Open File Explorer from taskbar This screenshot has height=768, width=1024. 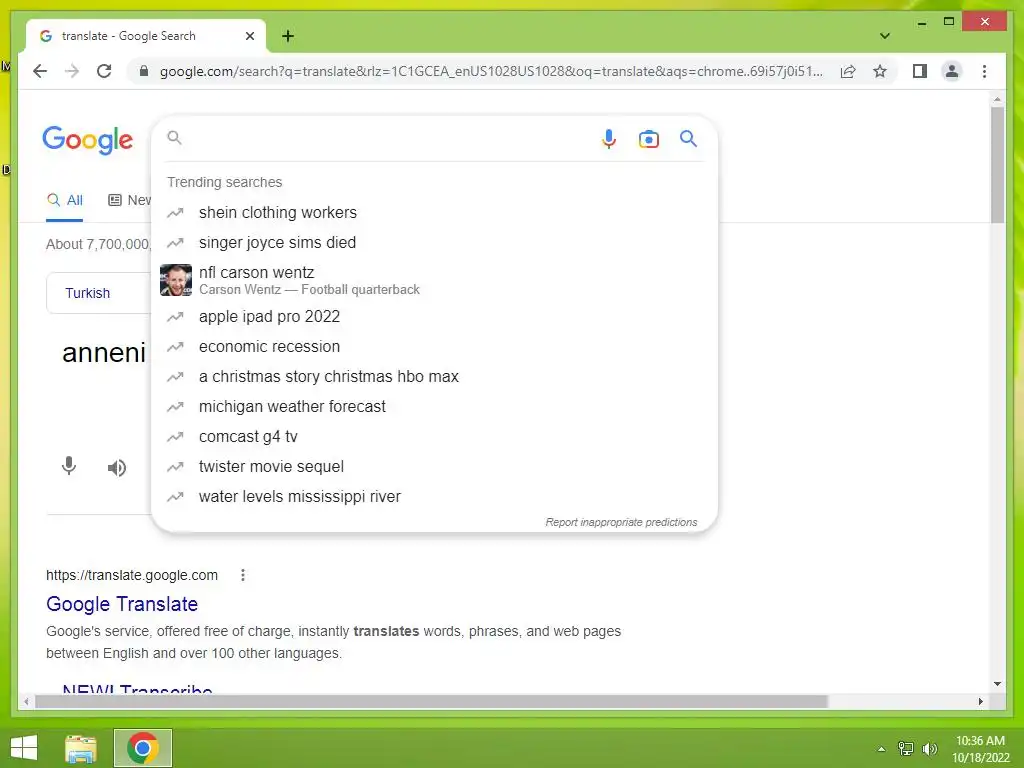(x=81, y=748)
